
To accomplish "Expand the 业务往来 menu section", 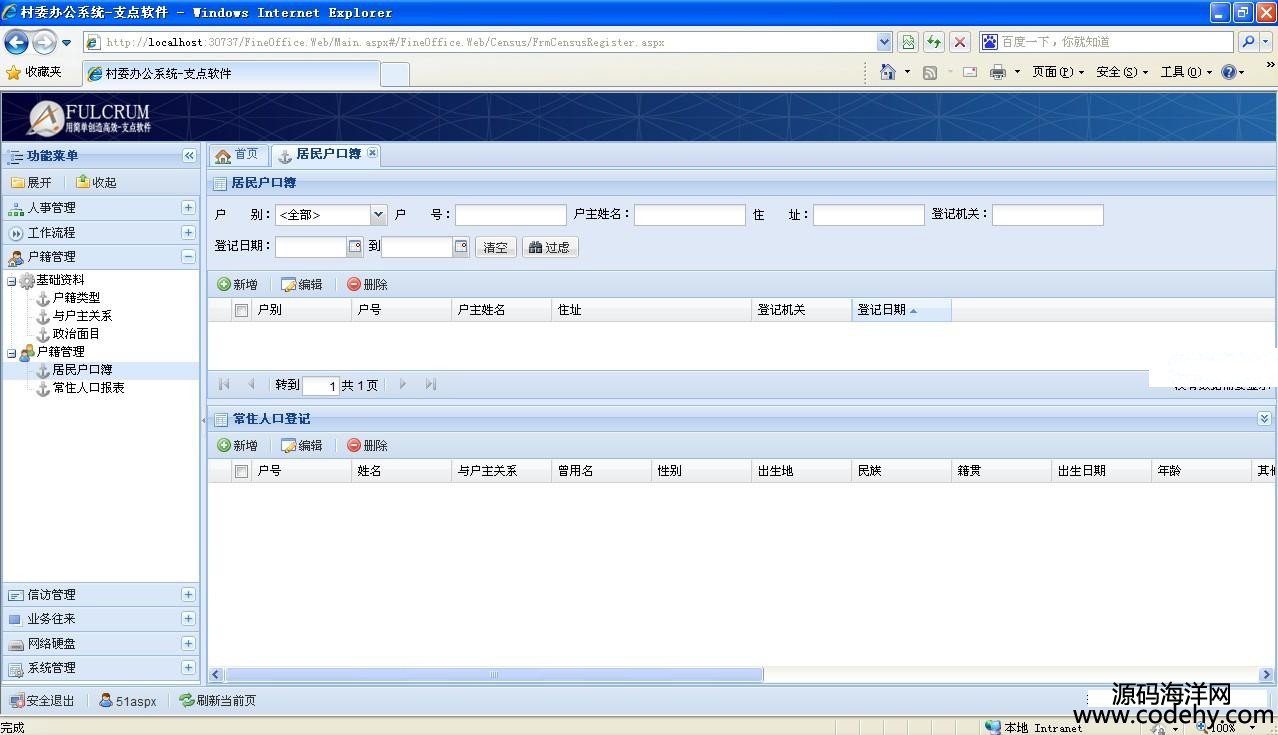I will 188,619.
